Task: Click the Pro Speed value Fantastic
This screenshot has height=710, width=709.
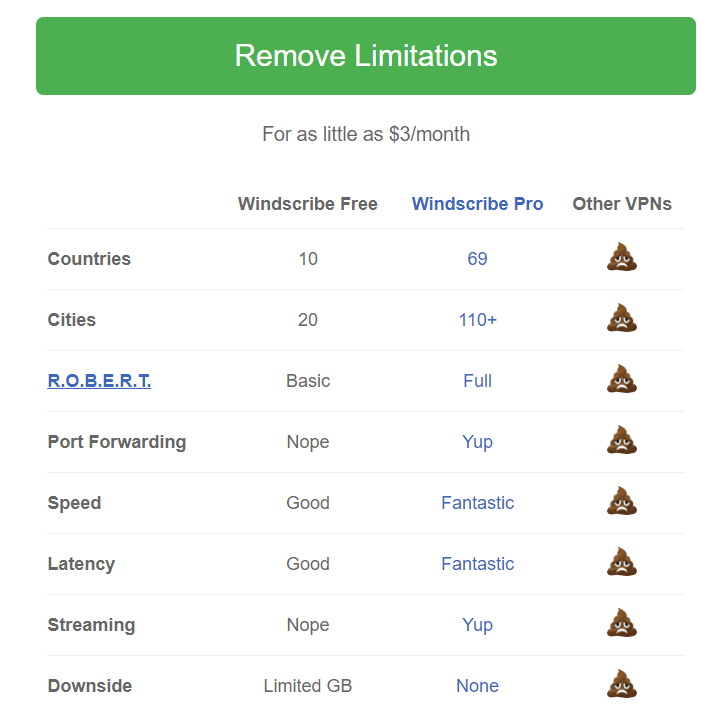Action: point(477,503)
